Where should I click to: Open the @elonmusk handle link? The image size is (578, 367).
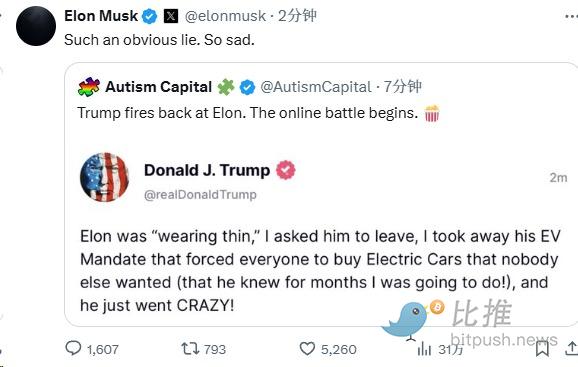click(225, 16)
